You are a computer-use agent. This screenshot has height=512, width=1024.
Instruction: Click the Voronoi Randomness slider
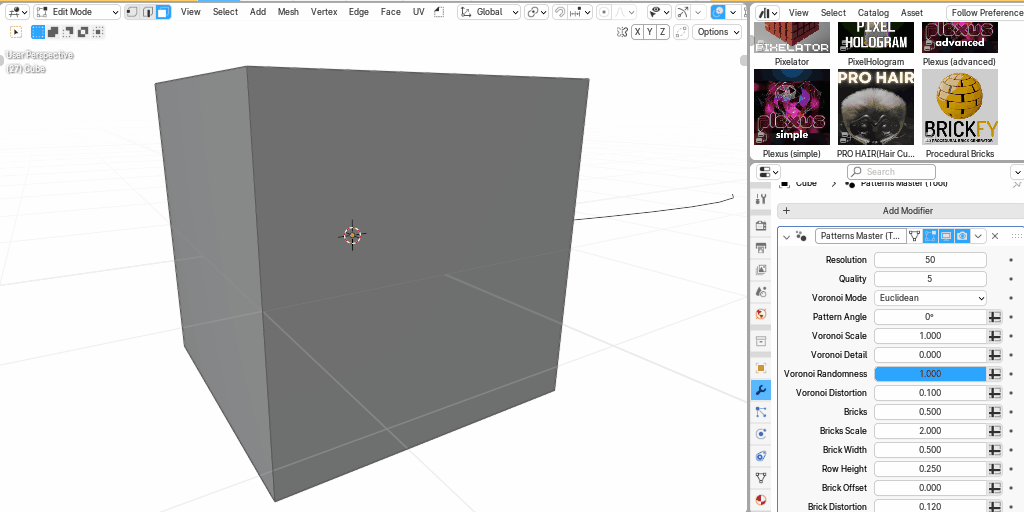click(x=930, y=374)
